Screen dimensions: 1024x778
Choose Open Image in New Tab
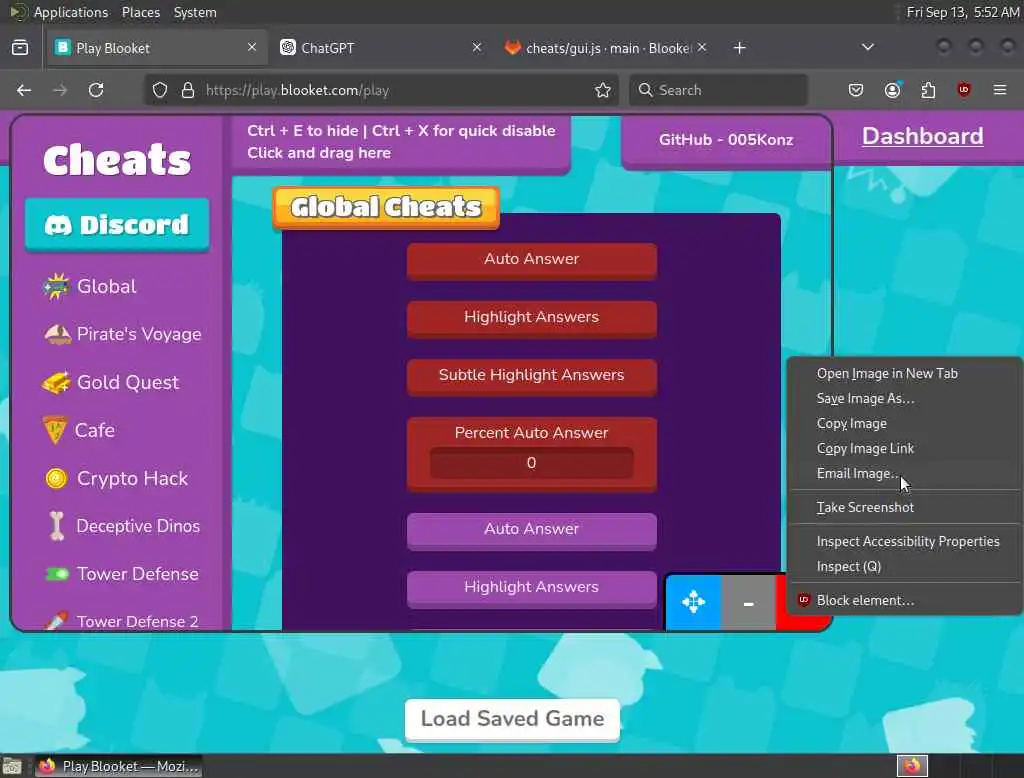pos(904,374)
